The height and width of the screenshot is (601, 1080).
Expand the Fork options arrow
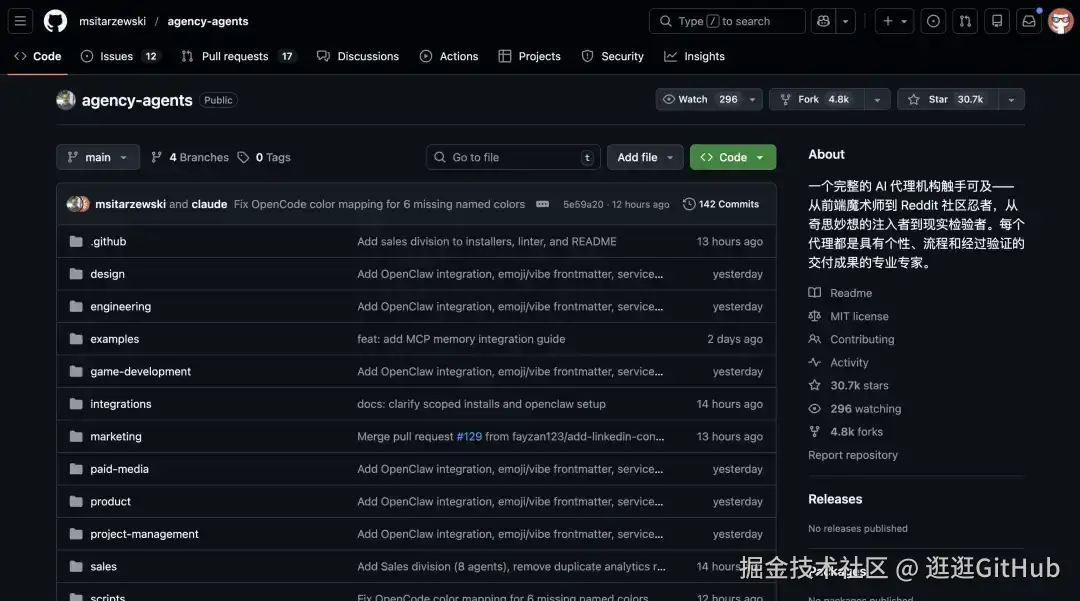pyautogui.click(x=877, y=99)
